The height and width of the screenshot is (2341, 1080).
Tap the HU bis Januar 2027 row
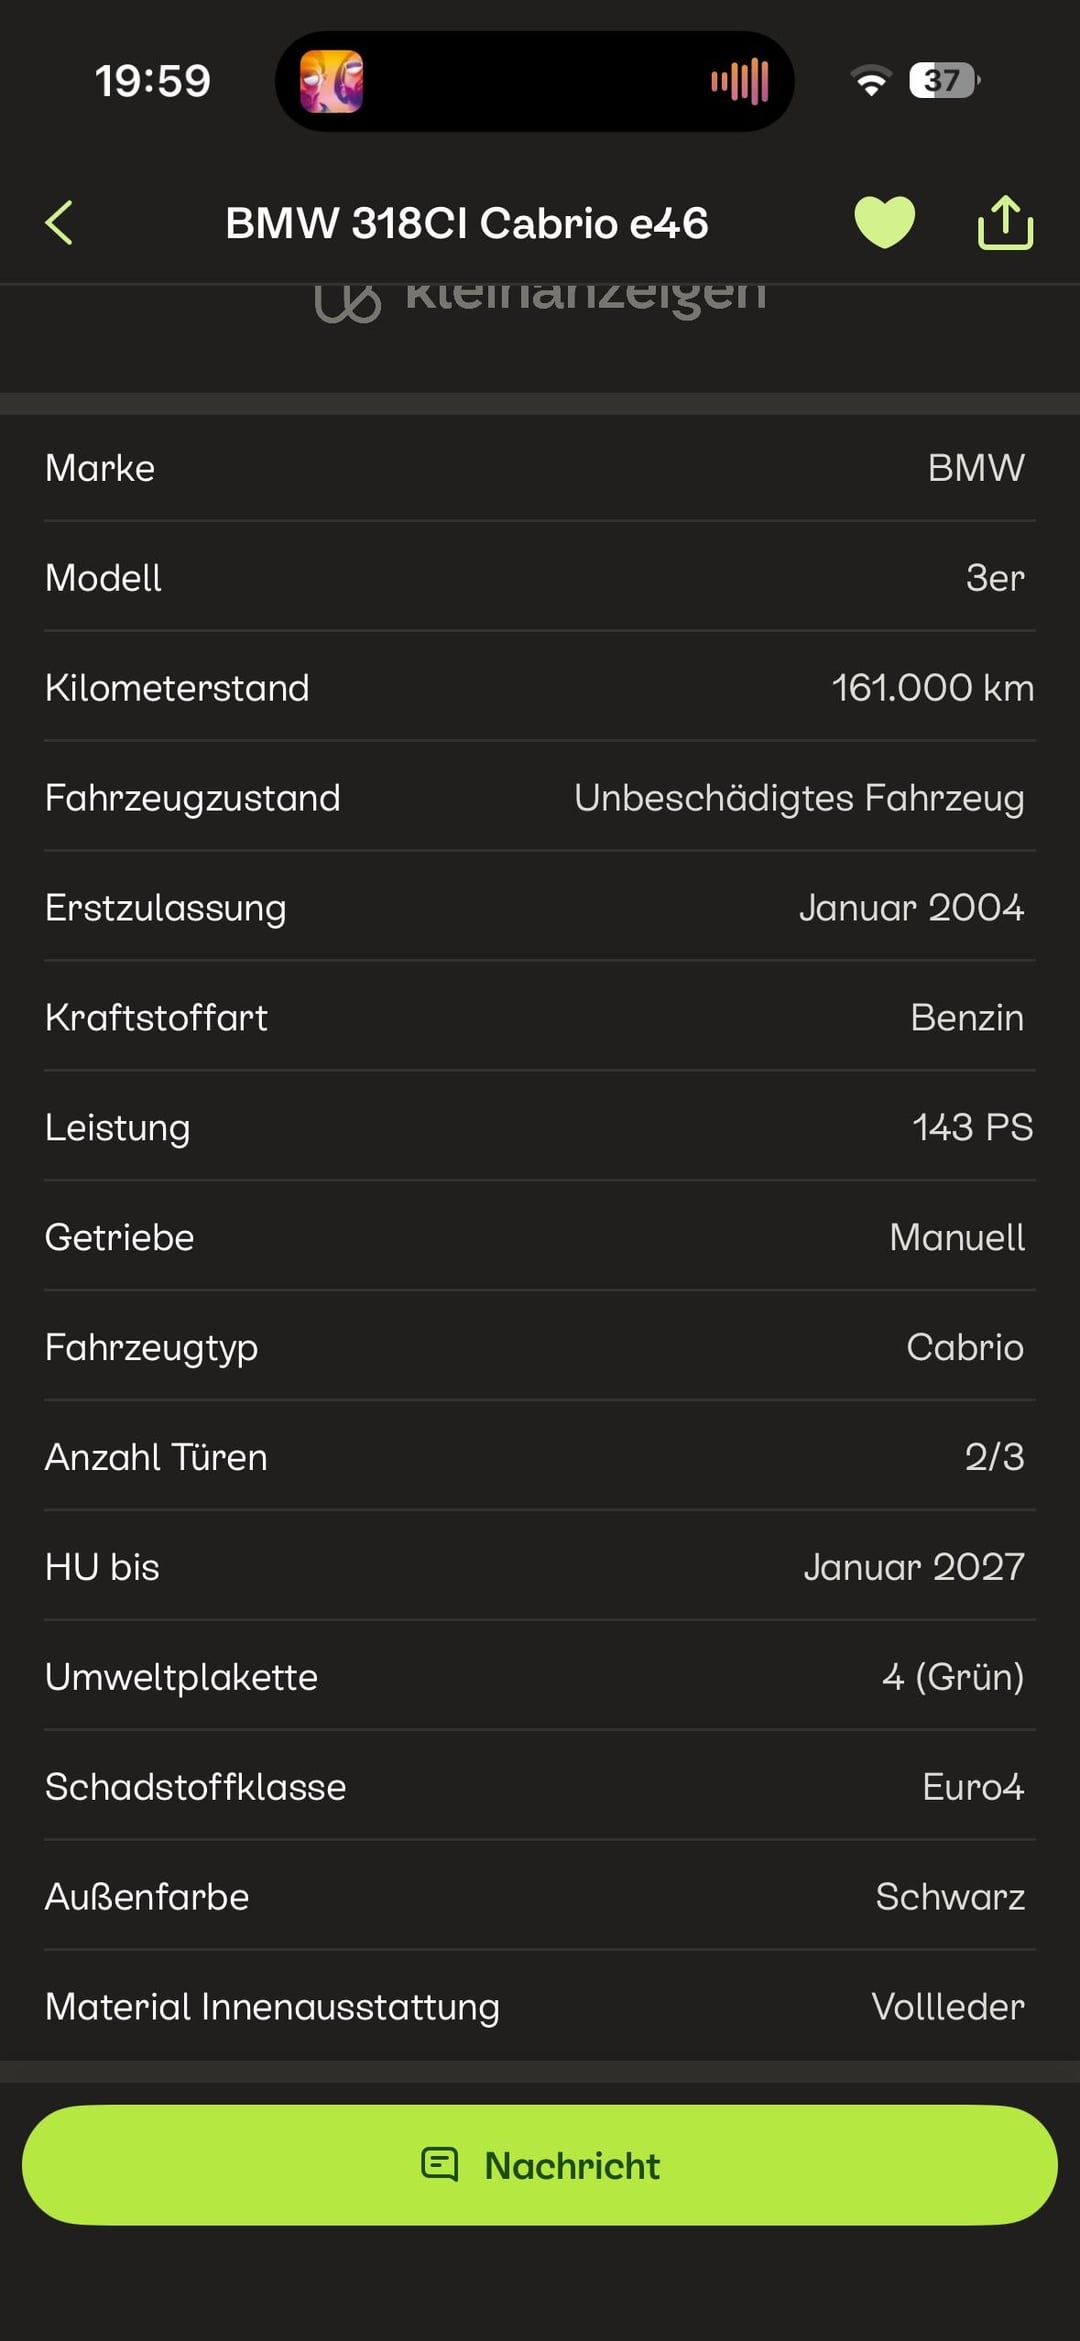[x=540, y=1567]
